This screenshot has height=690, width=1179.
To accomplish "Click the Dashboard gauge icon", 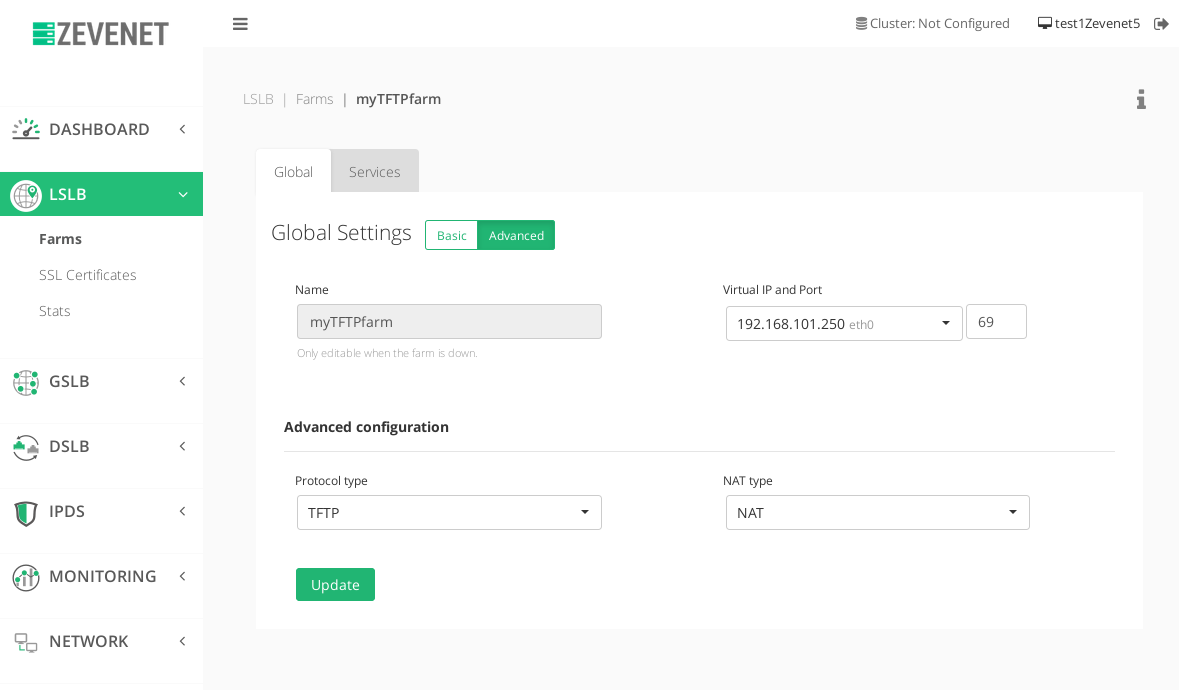I will coord(26,129).
